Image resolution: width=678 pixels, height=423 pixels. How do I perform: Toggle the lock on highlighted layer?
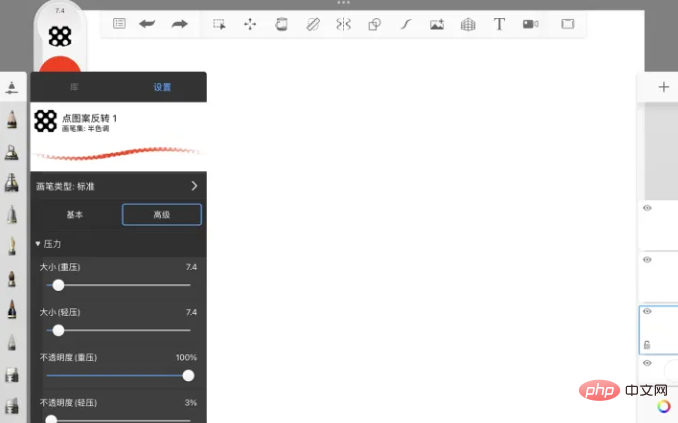(x=647, y=345)
